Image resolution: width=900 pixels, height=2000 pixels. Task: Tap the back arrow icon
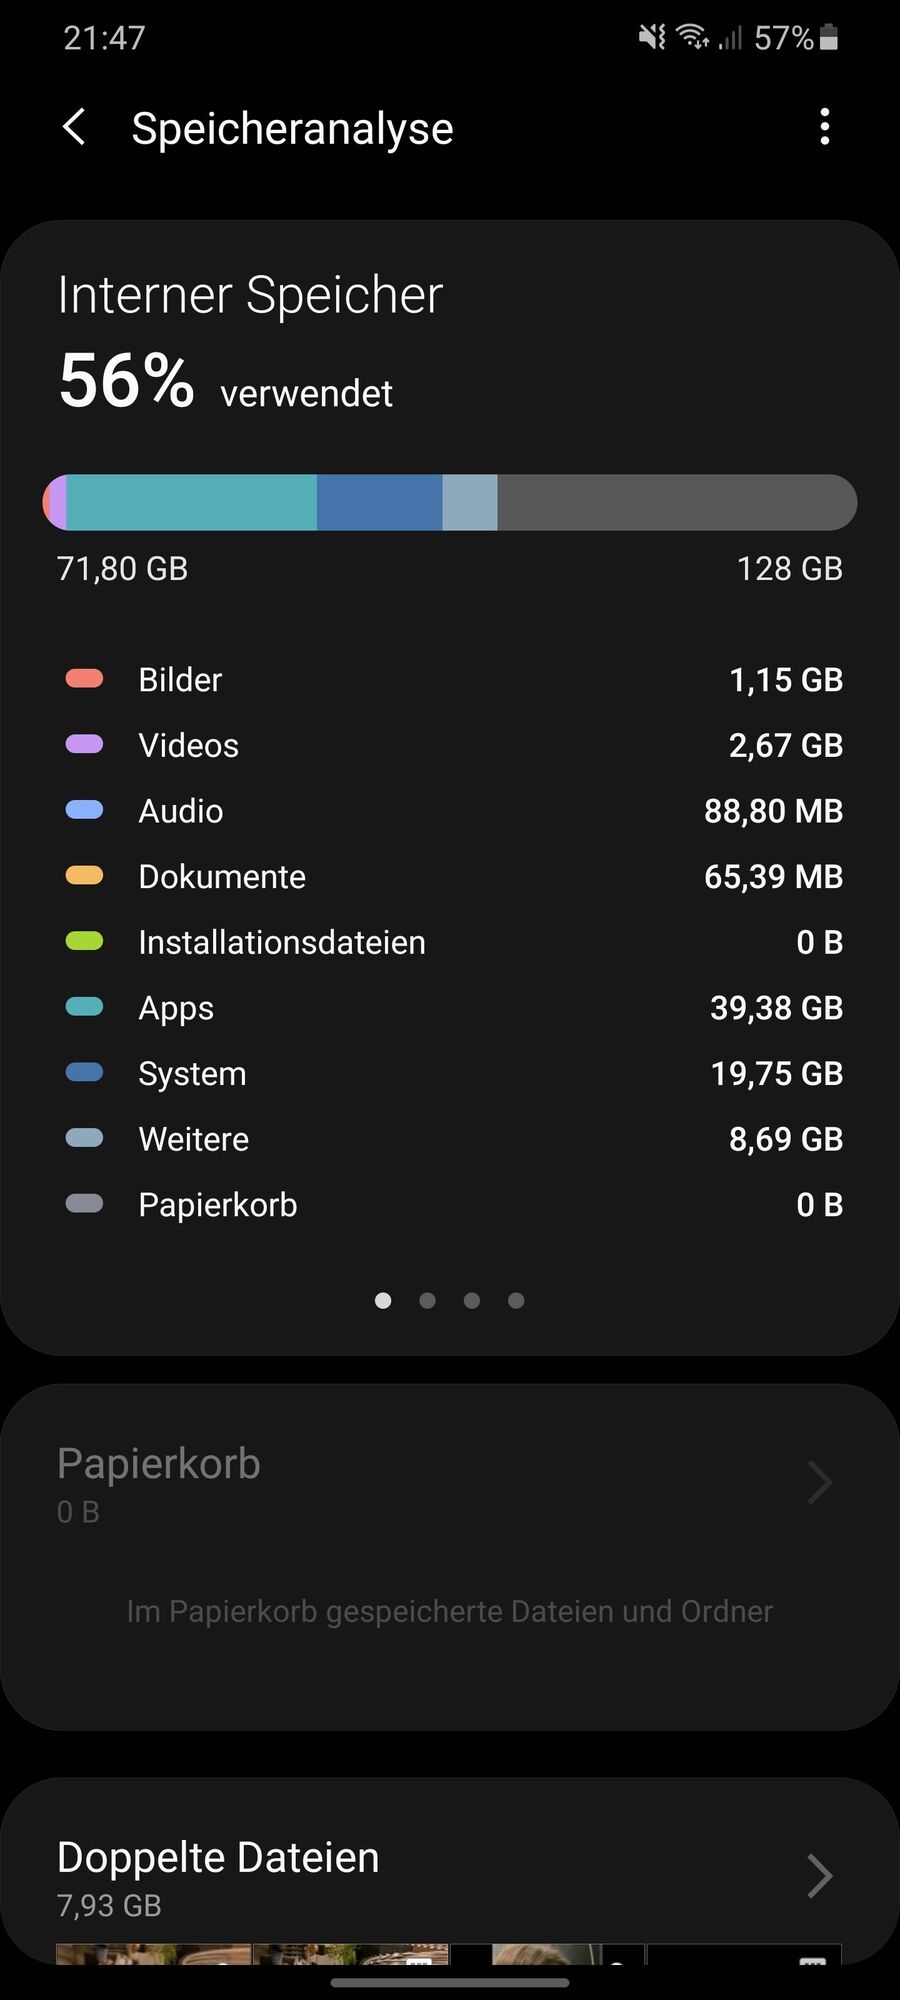tap(75, 128)
